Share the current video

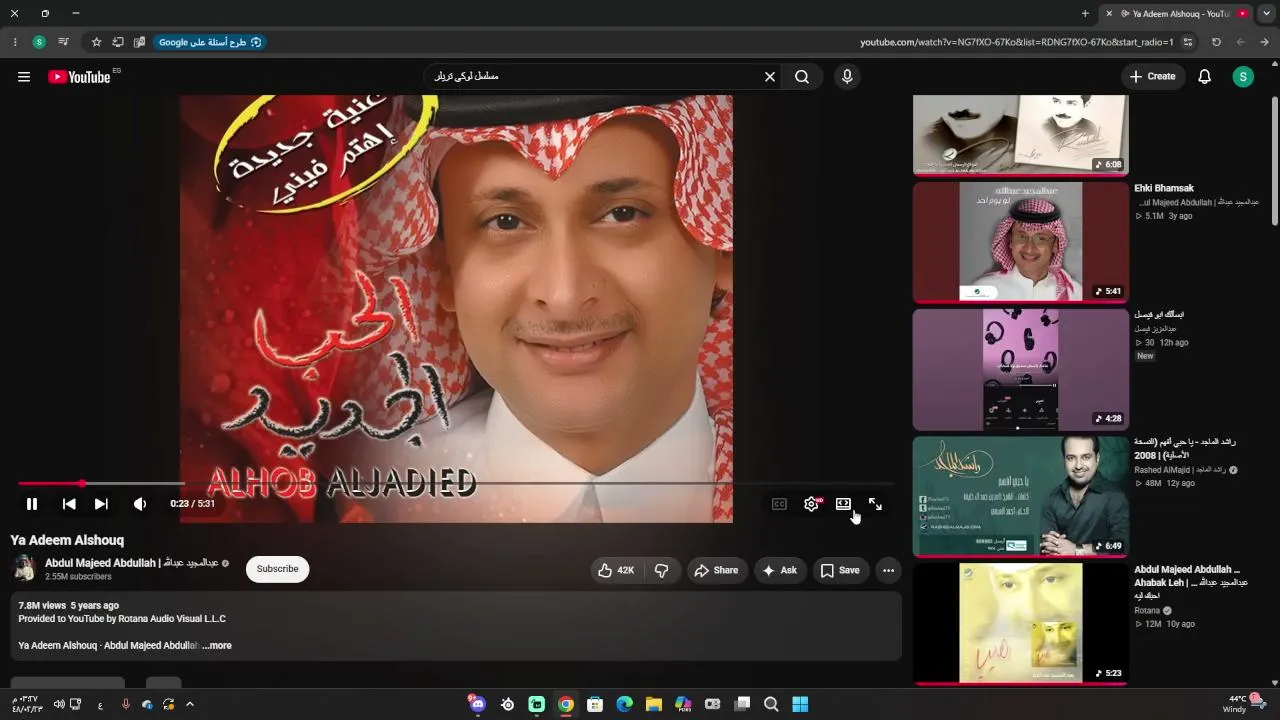pyautogui.click(x=716, y=570)
